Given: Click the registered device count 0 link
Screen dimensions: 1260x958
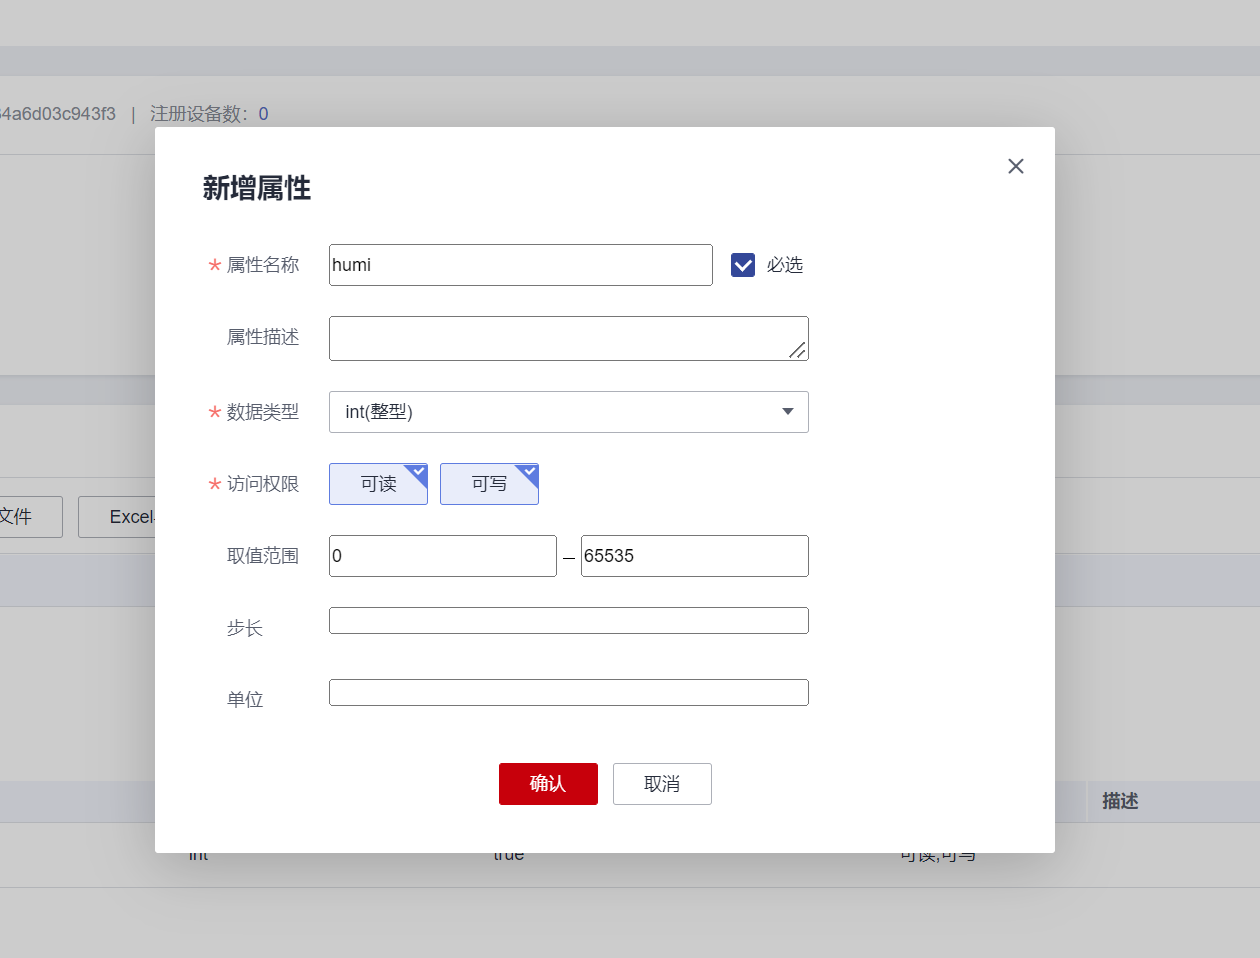Looking at the screenshot, I should click(263, 114).
